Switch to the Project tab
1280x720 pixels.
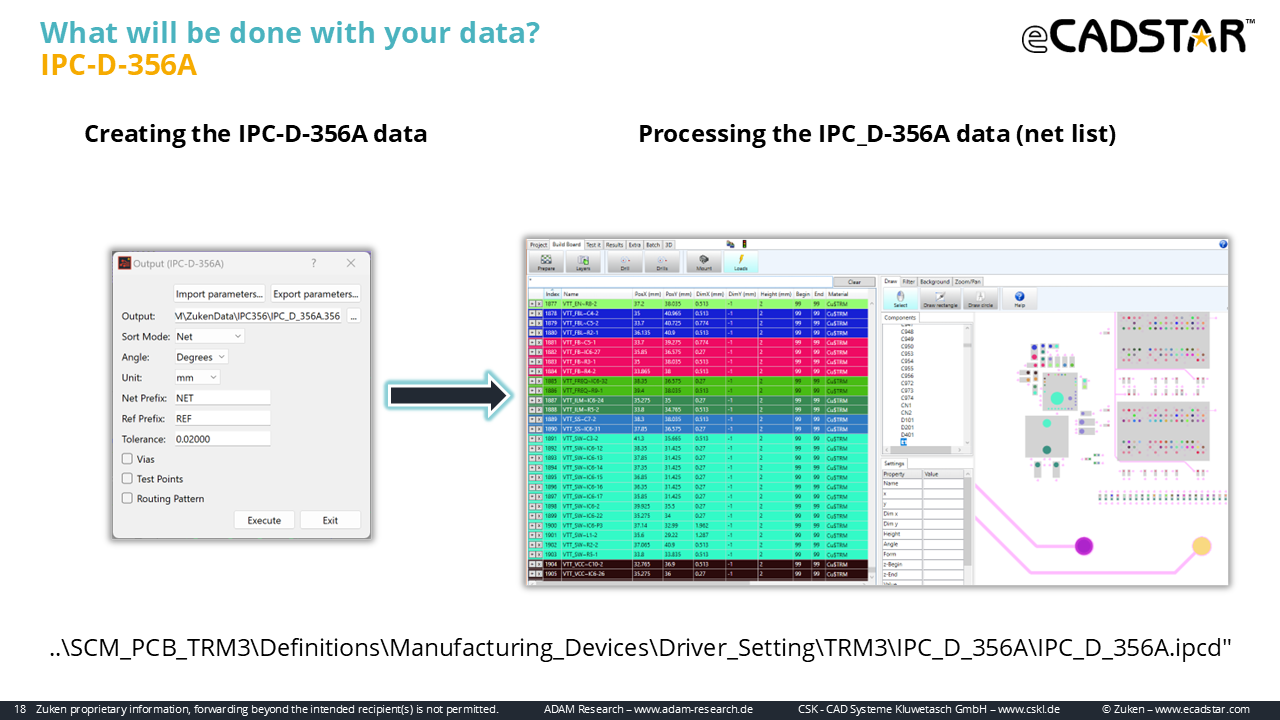click(538, 244)
